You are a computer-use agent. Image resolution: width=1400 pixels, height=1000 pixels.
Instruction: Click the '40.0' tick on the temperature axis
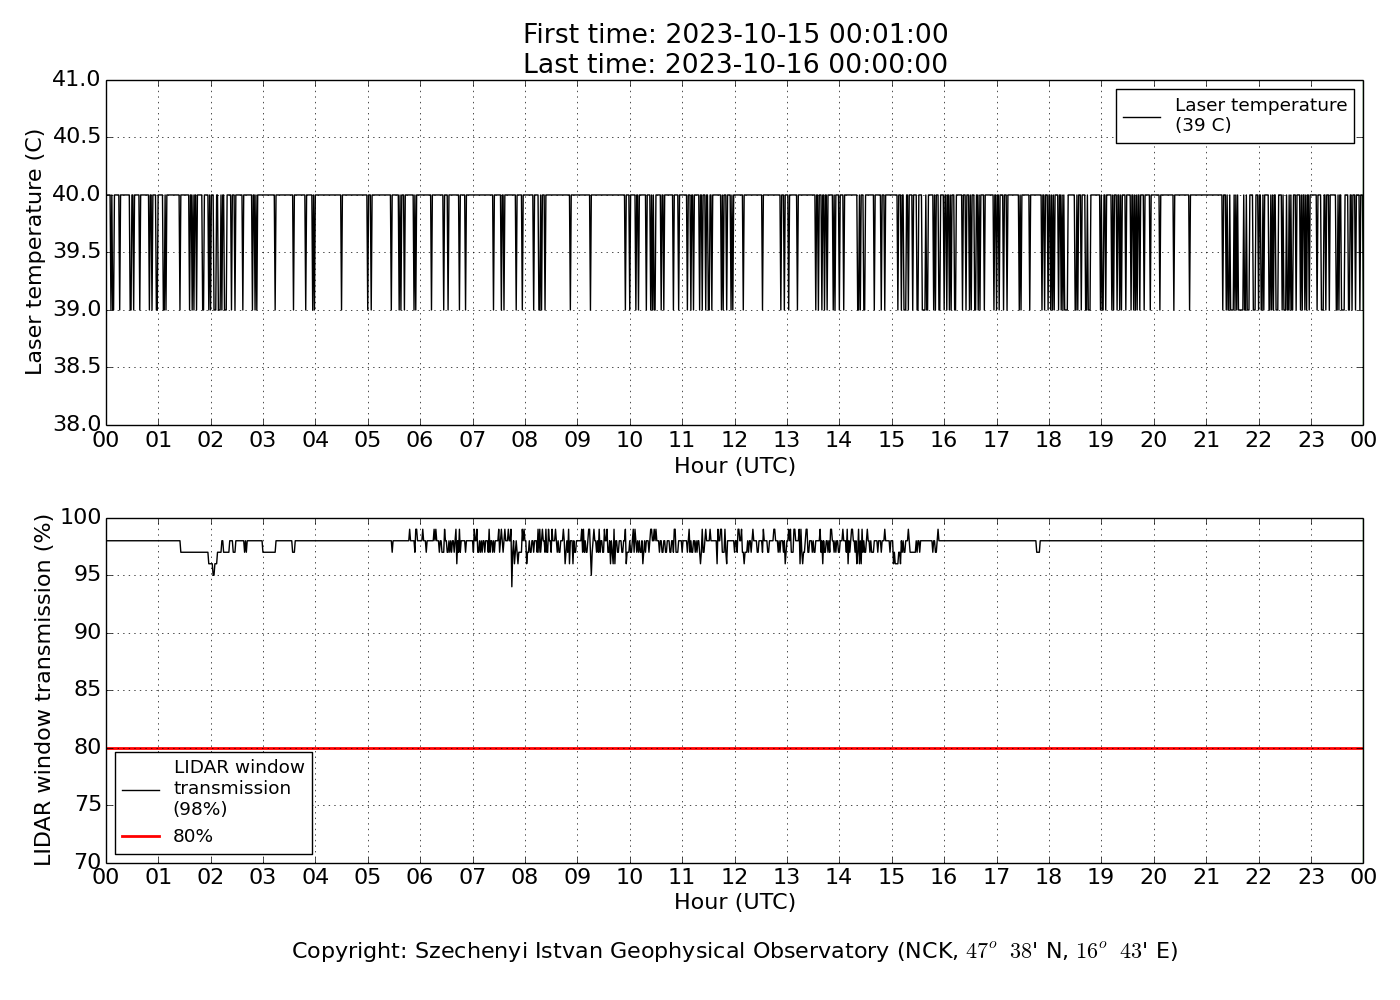click(76, 194)
